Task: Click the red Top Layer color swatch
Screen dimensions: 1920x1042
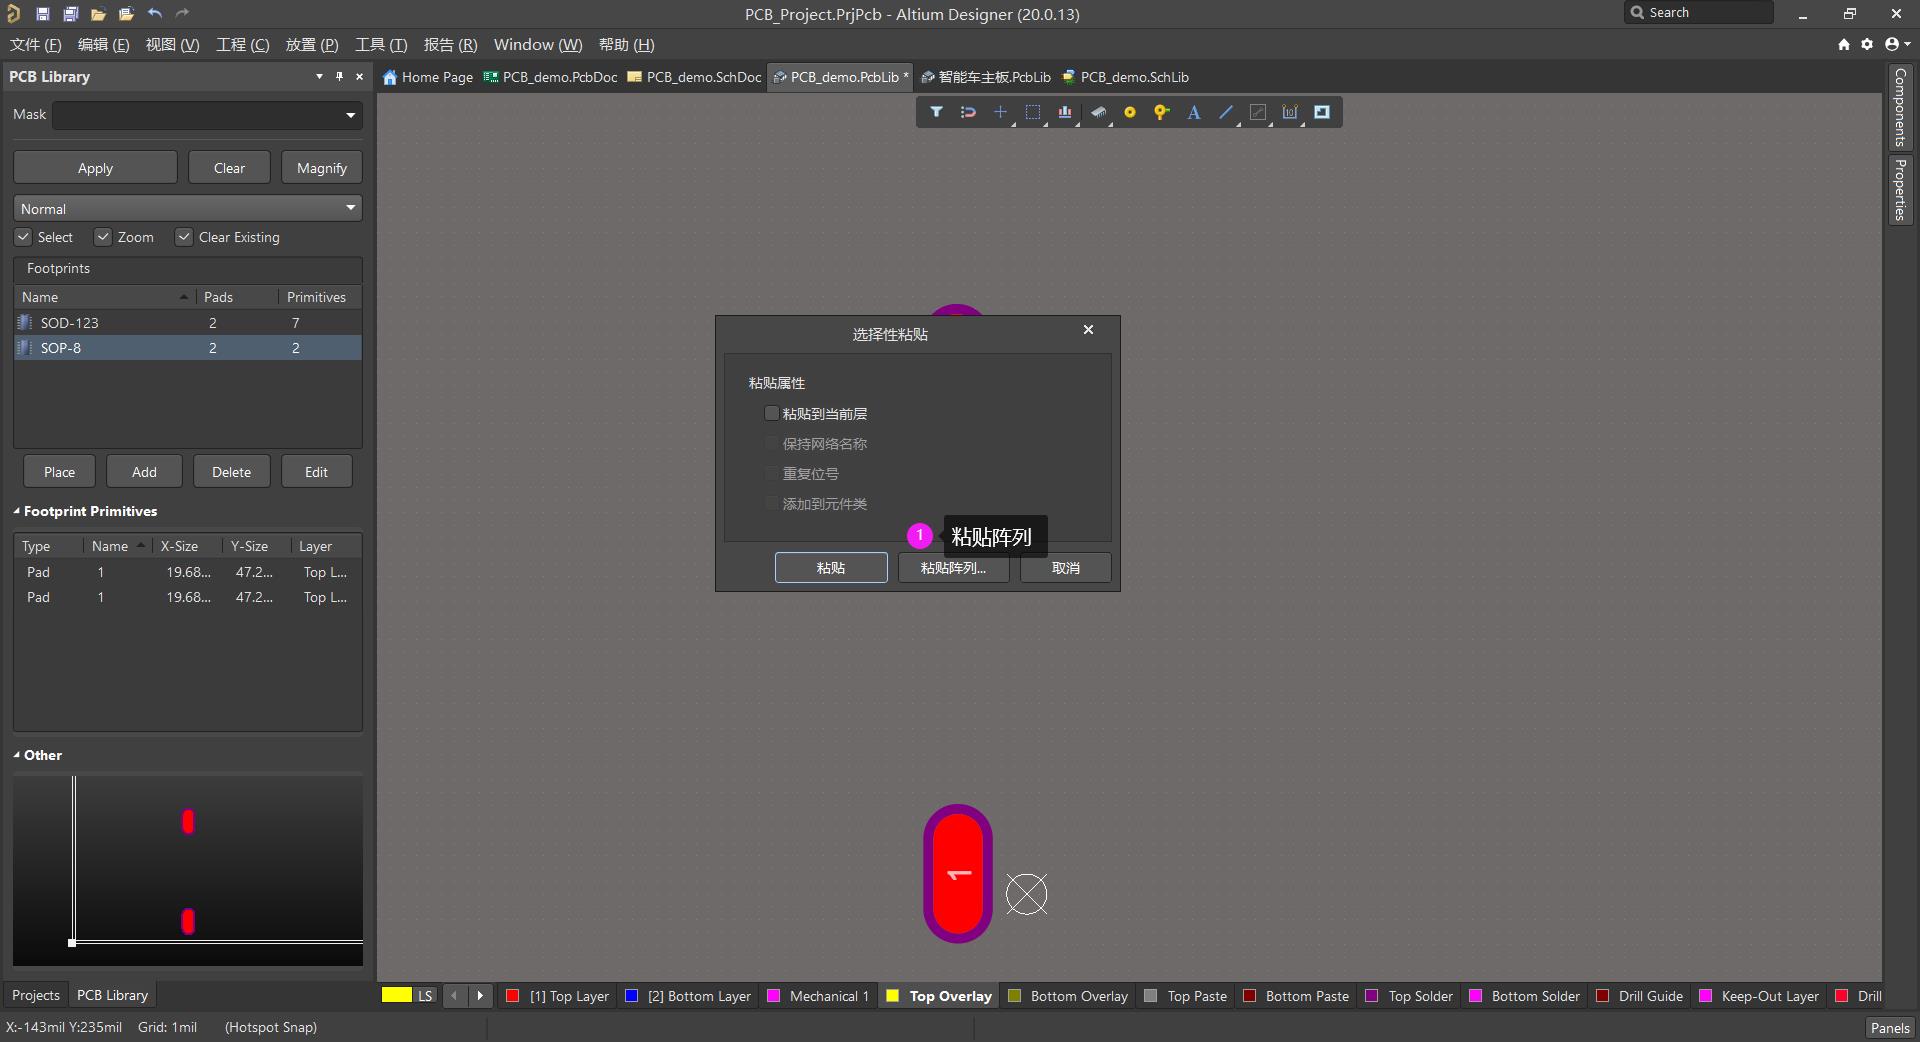Action: pos(512,995)
